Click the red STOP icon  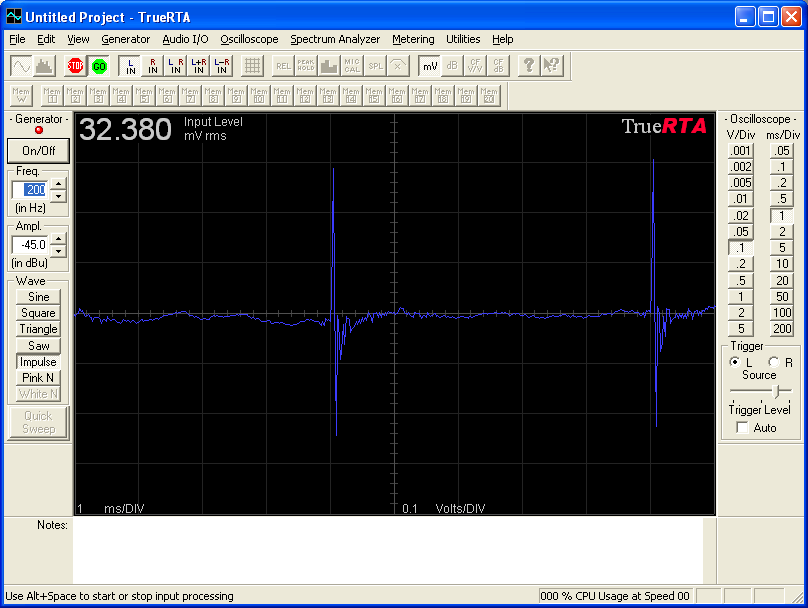(x=75, y=66)
